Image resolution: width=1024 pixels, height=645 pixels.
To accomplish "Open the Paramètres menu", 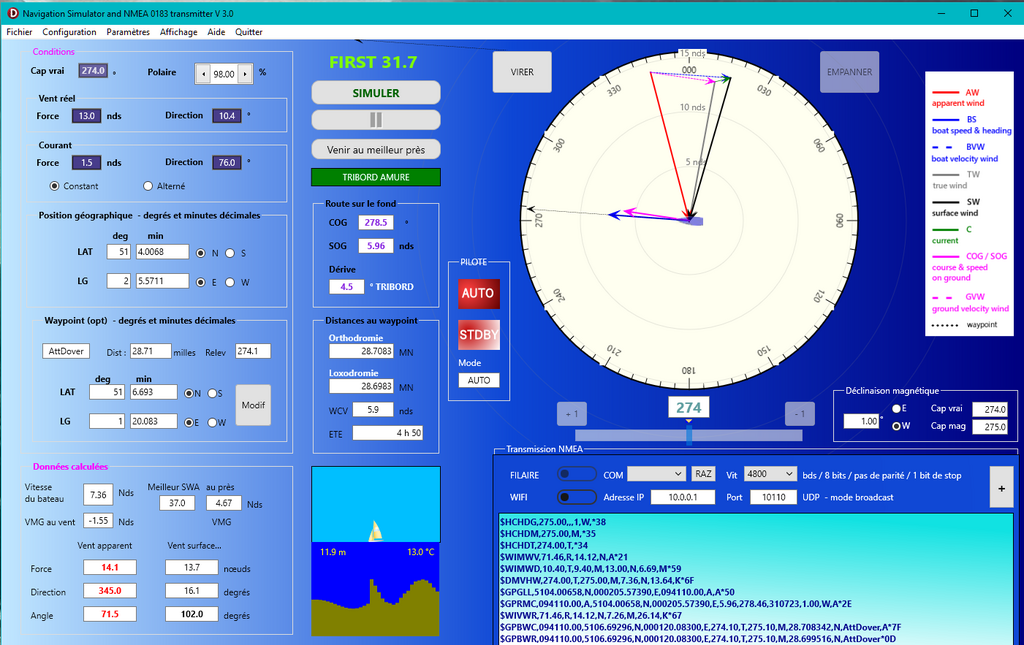I will coord(128,32).
